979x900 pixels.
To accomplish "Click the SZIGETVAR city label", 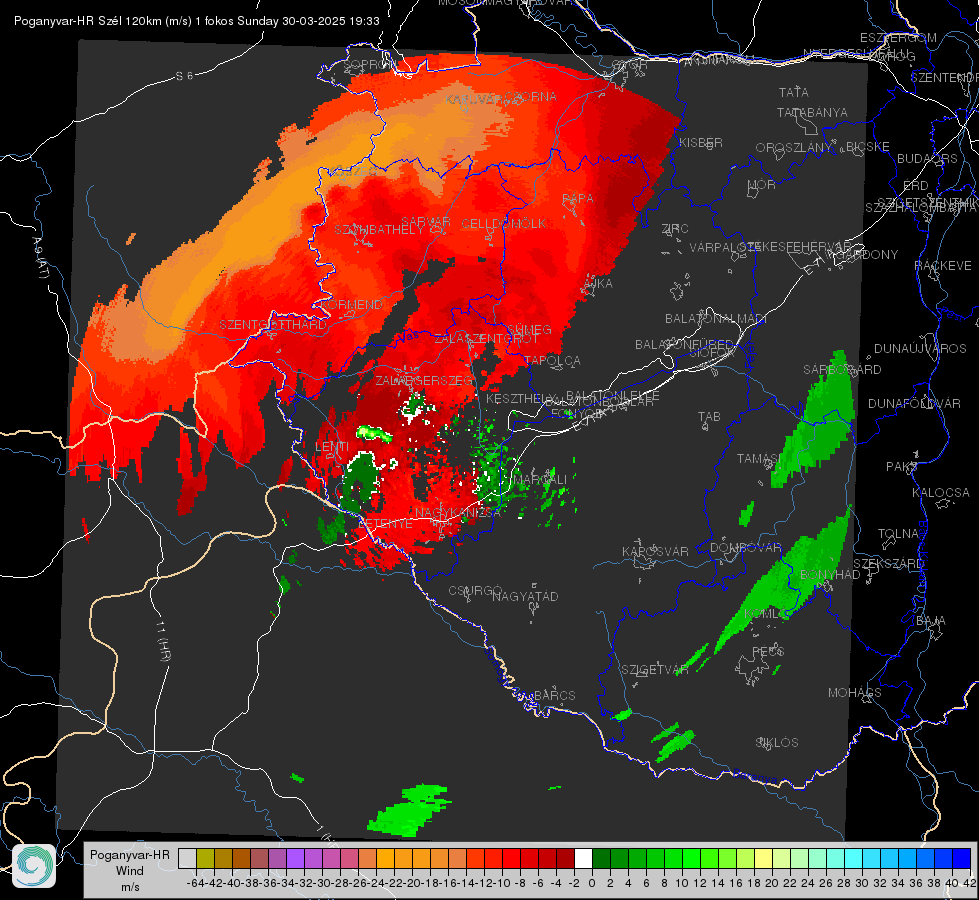I will (x=654, y=670).
